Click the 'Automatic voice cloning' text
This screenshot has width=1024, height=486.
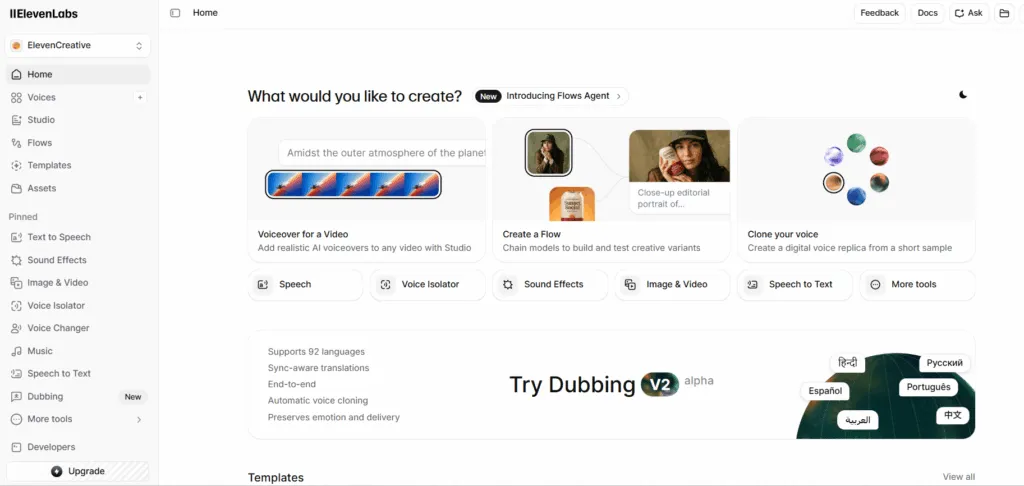coord(317,401)
